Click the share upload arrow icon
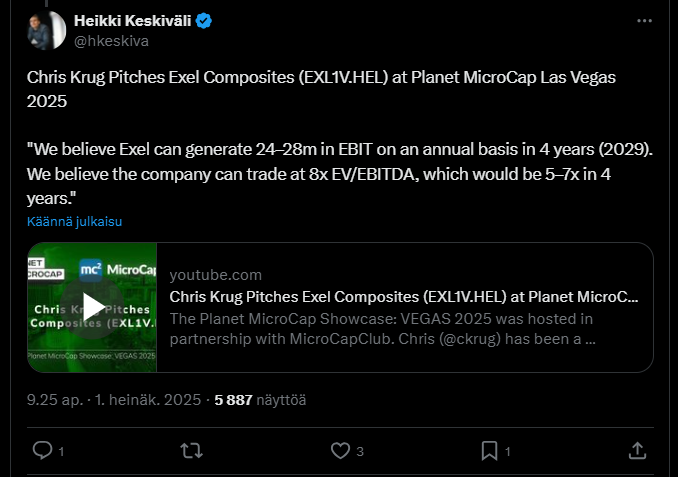 coord(637,451)
